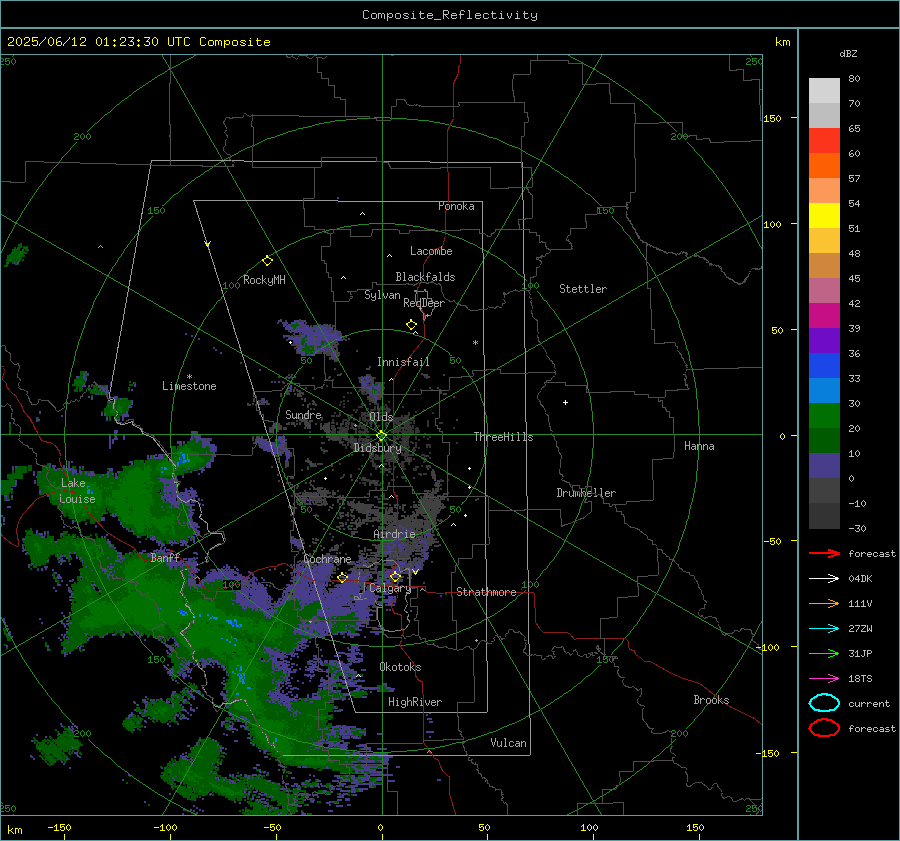Click the ThreeHills label
This screenshot has width=900, height=841.
[503, 437]
